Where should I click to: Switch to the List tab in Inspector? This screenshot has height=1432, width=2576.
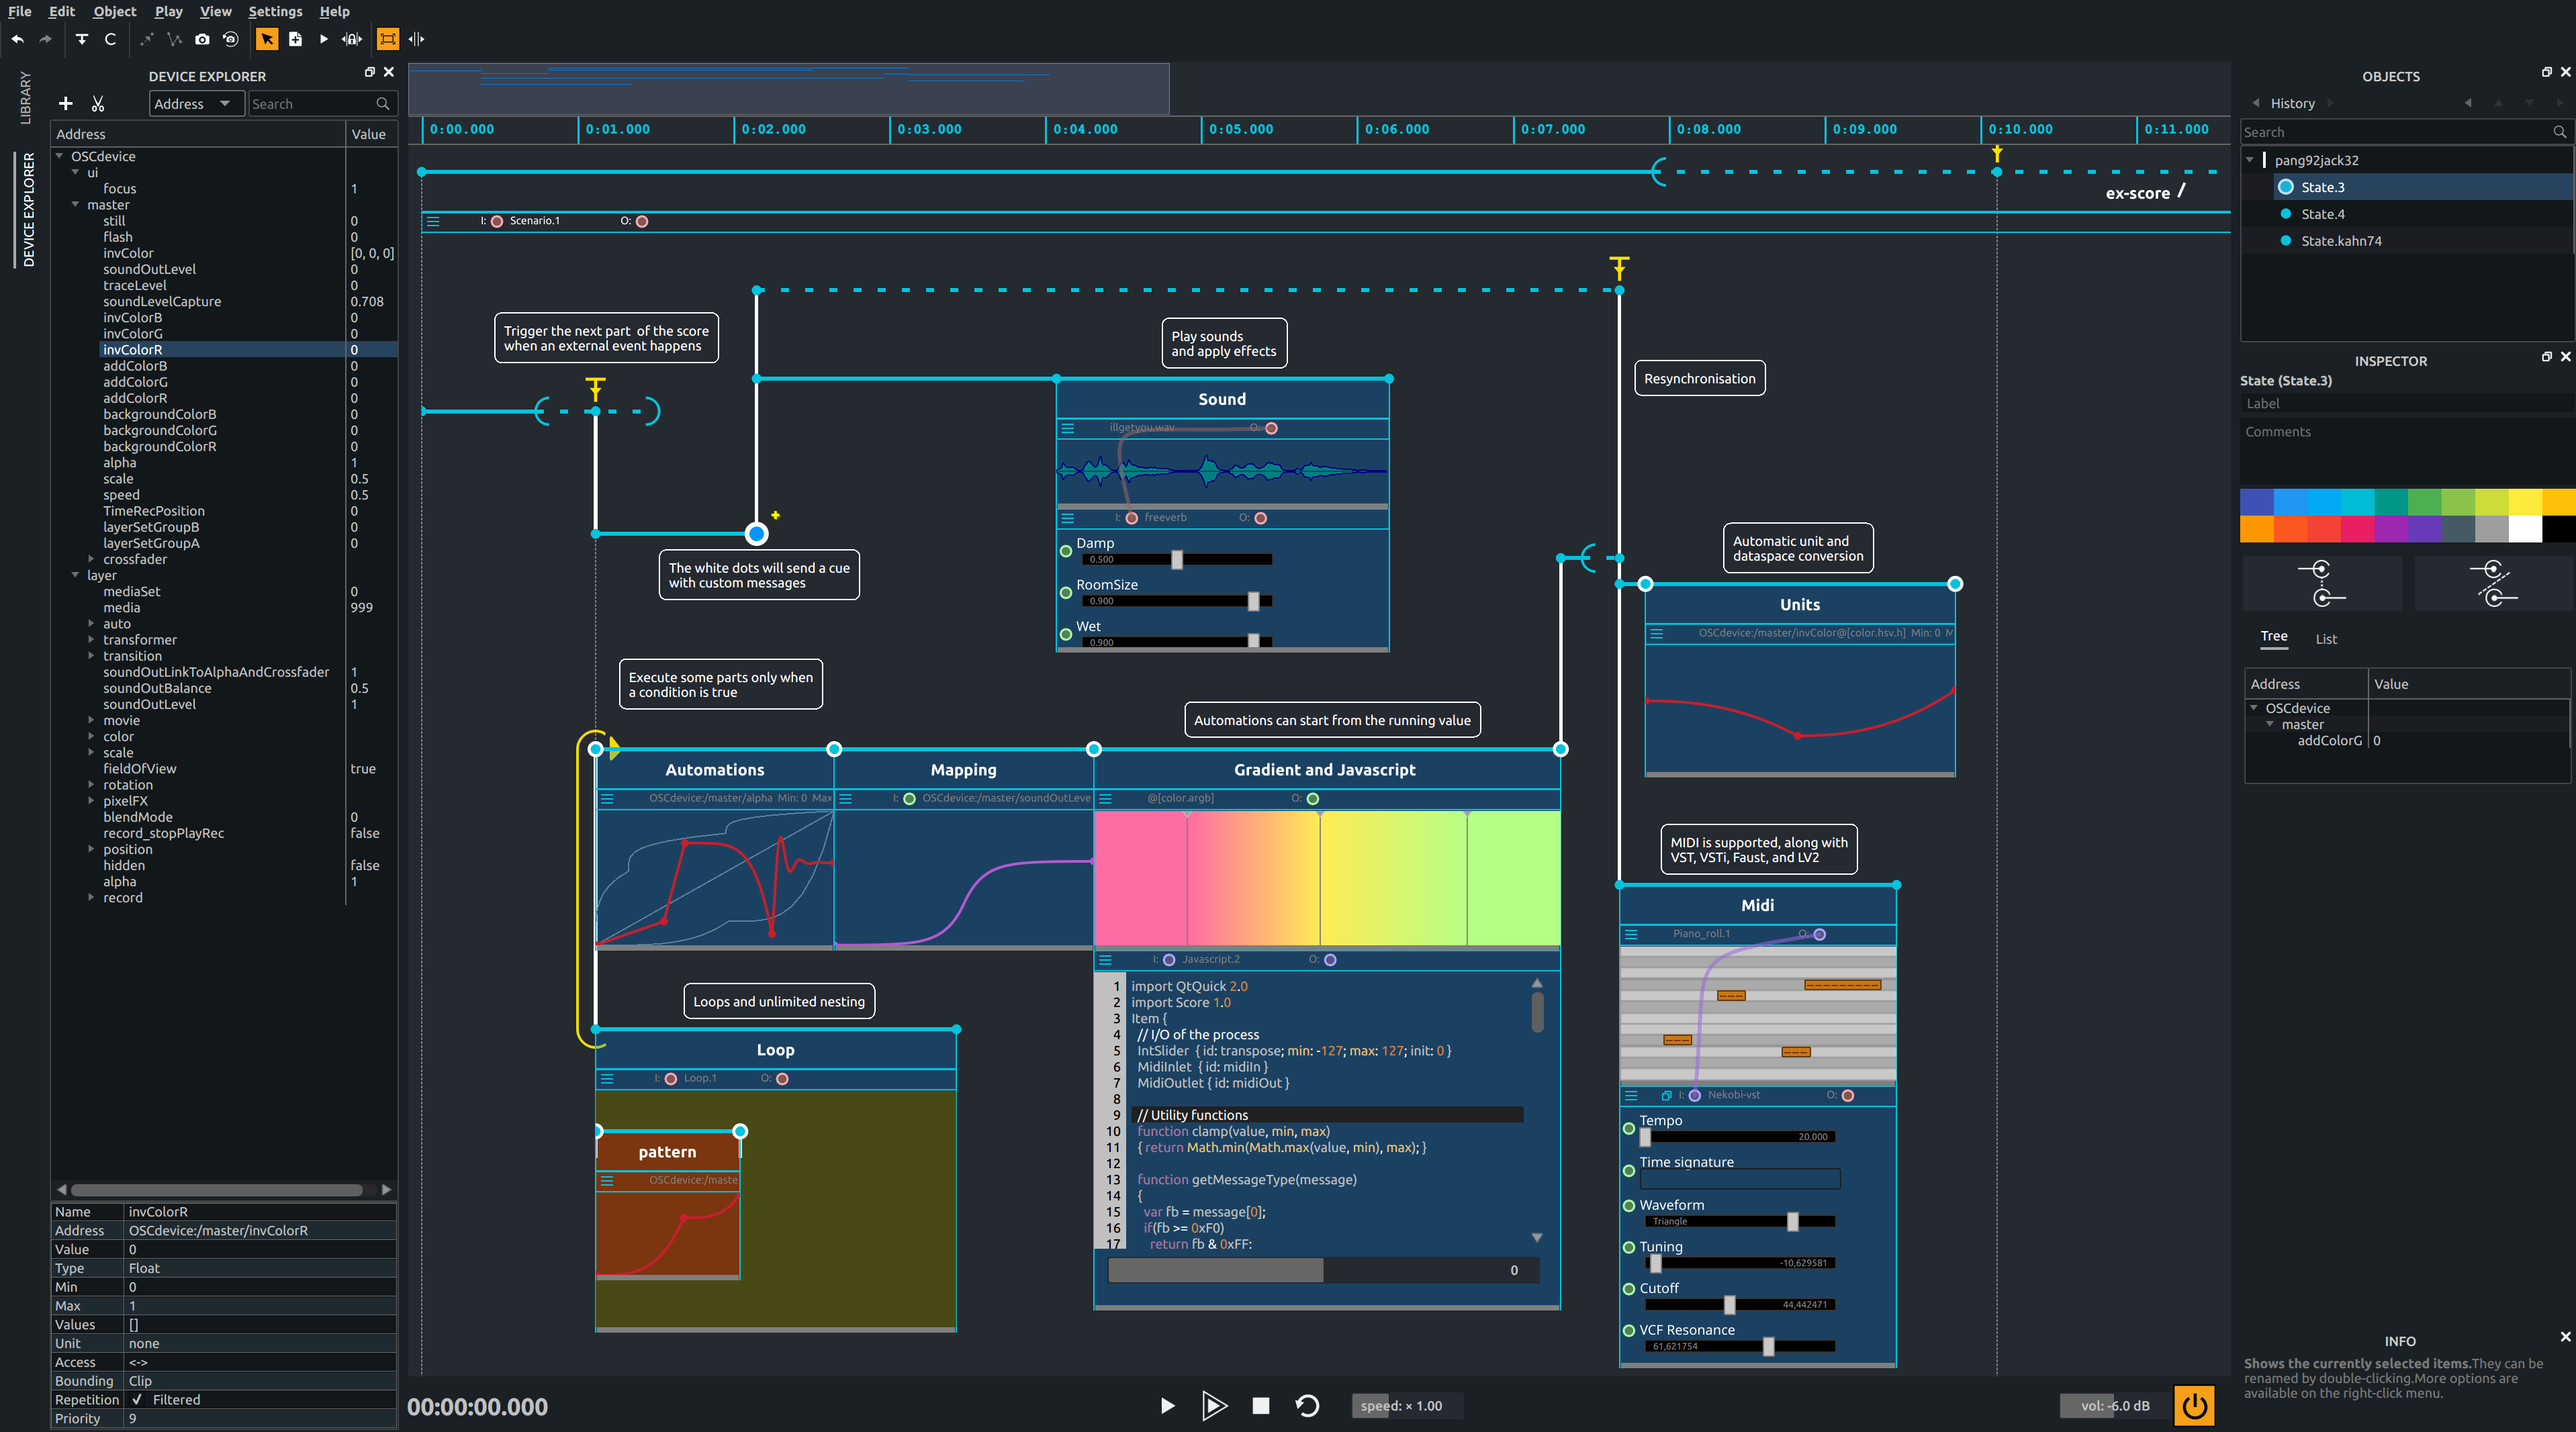point(2326,639)
